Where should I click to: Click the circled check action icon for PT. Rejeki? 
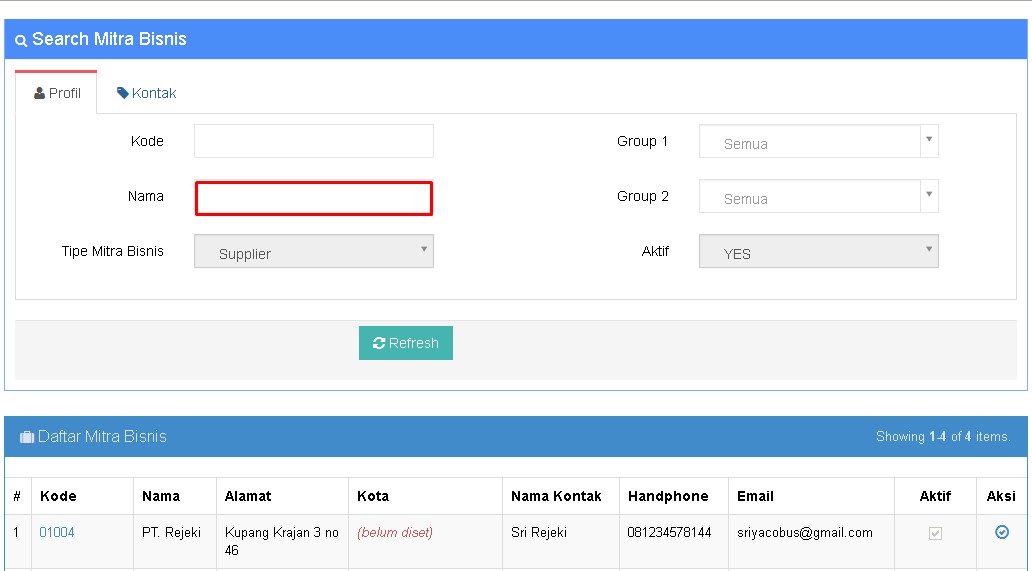(1001, 532)
